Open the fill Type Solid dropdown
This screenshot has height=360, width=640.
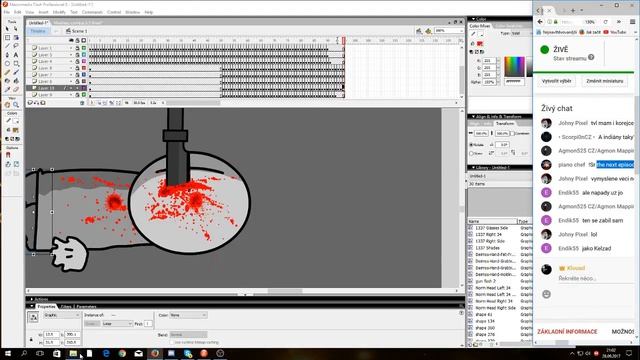point(522,33)
